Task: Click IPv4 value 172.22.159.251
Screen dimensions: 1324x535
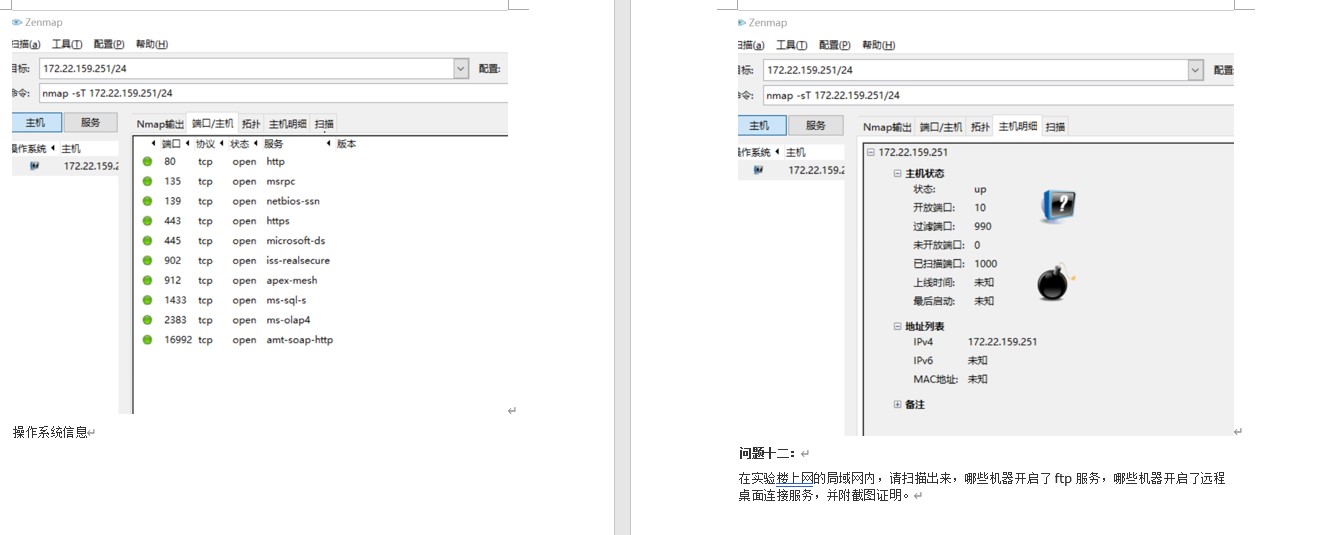Action: pos(1002,342)
